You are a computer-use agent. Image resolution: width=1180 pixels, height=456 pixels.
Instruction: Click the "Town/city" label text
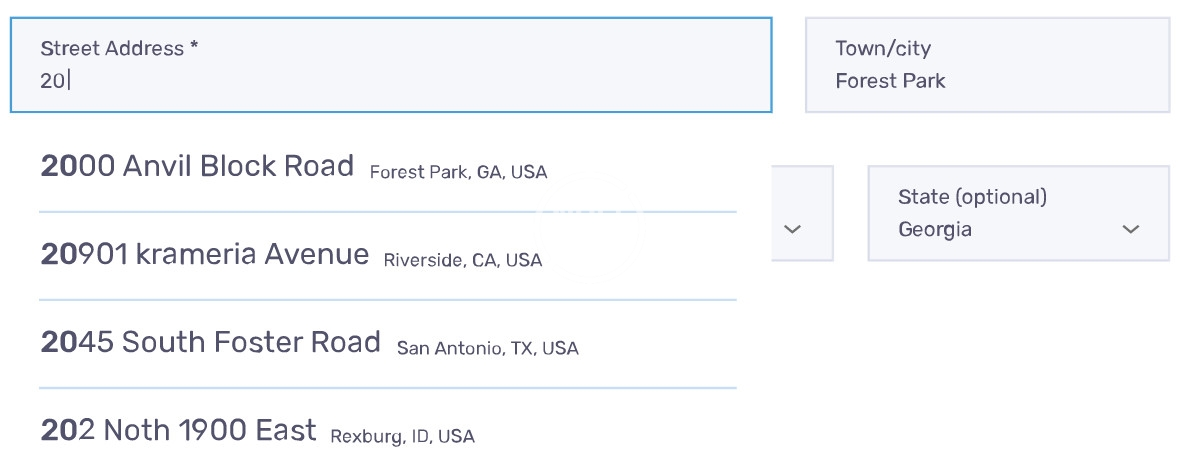click(883, 49)
